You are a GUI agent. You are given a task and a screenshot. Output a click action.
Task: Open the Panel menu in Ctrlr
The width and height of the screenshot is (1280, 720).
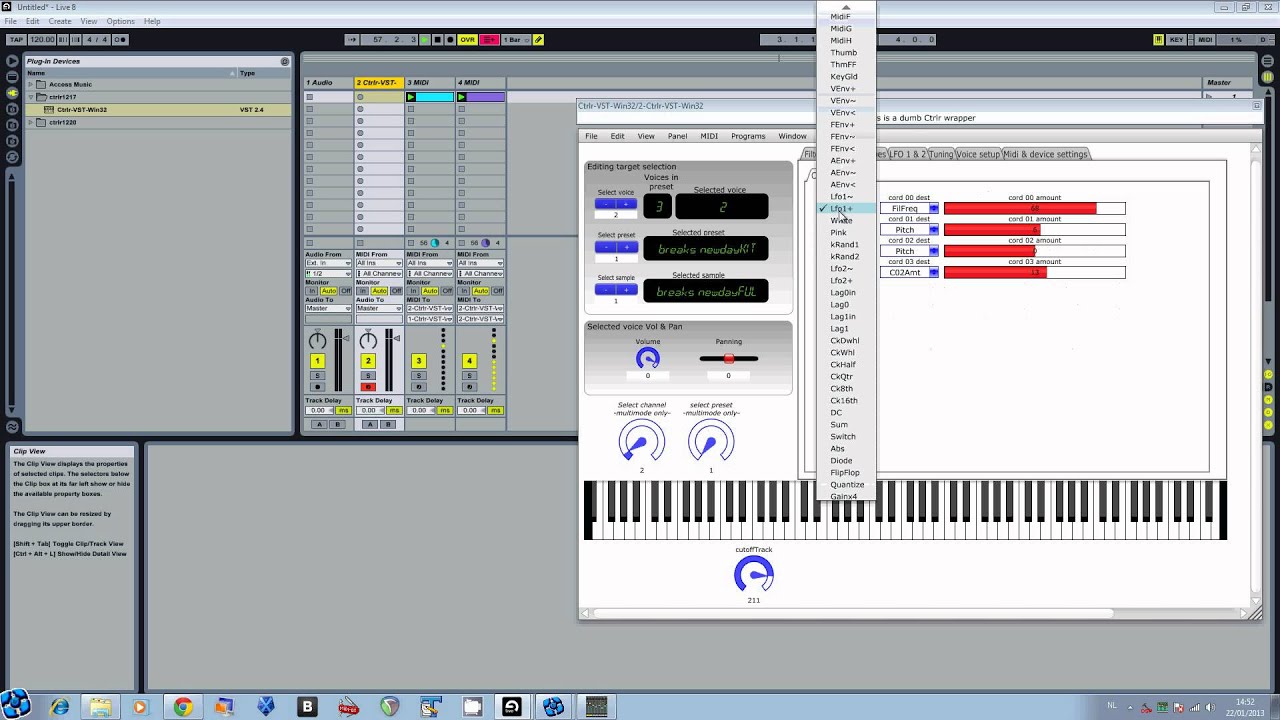[x=677, y=137]
